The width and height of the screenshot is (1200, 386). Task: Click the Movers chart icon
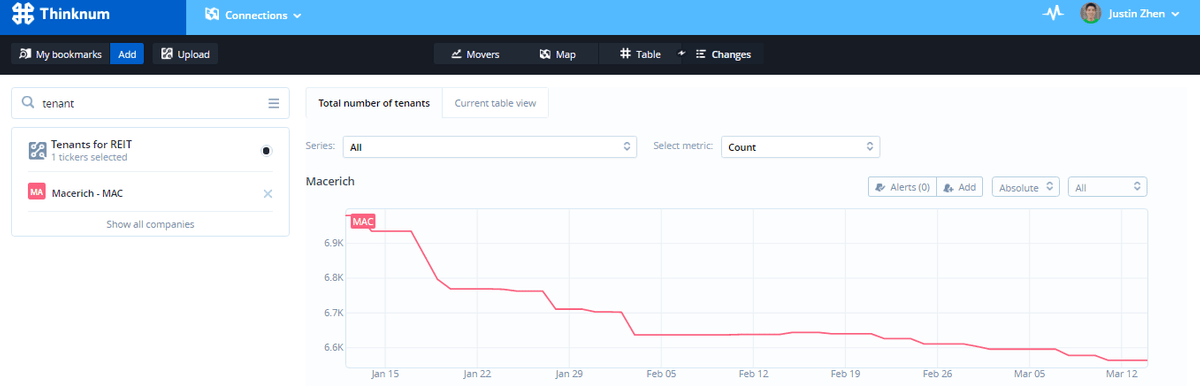(456, 54)
